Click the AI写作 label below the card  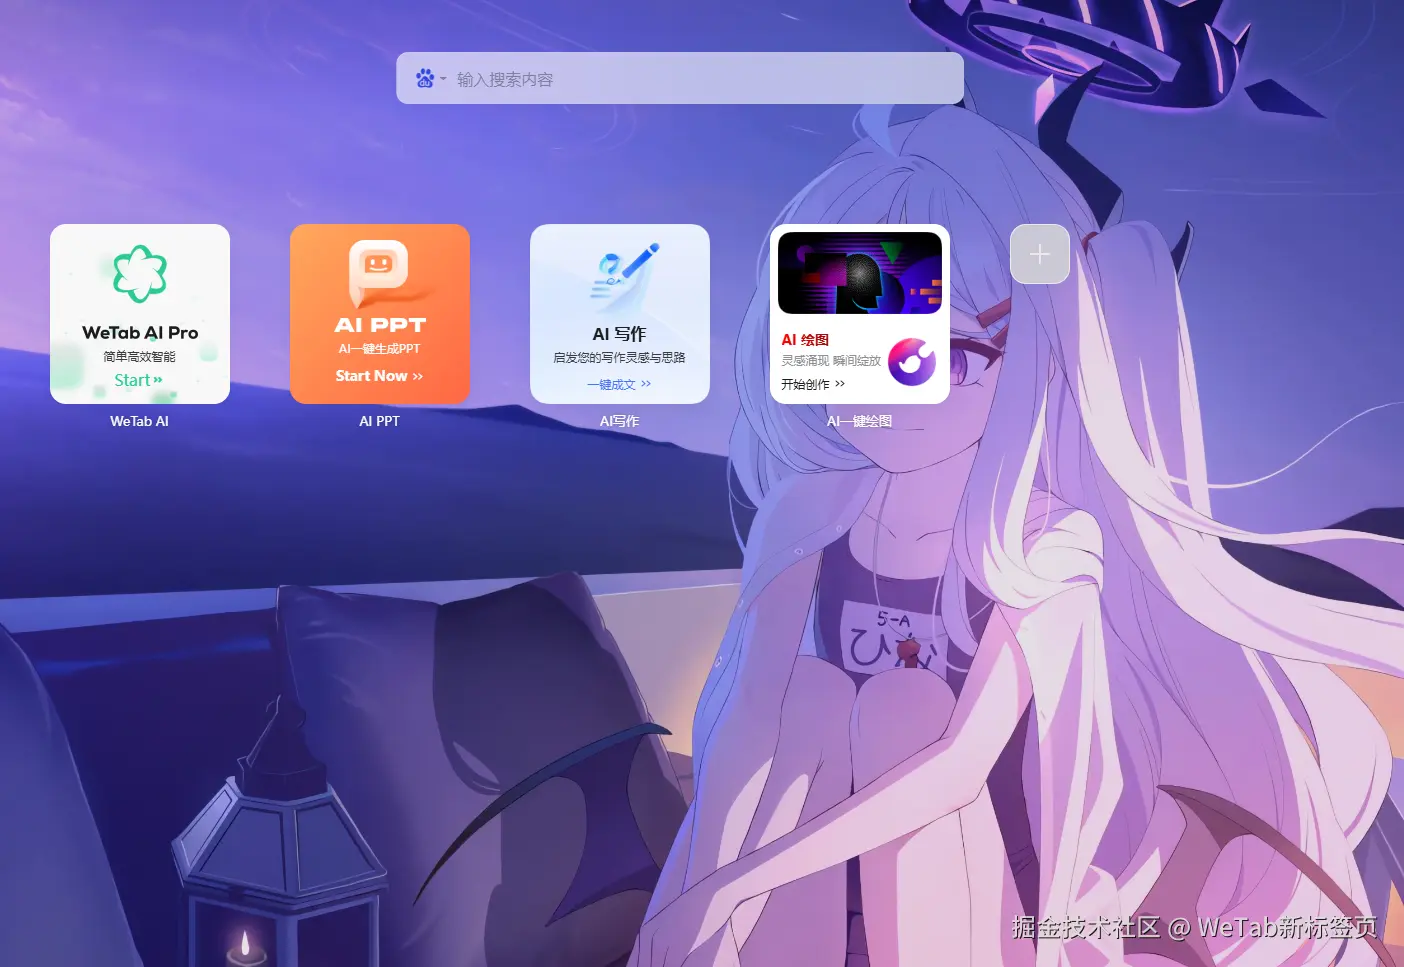click(619, 421)
